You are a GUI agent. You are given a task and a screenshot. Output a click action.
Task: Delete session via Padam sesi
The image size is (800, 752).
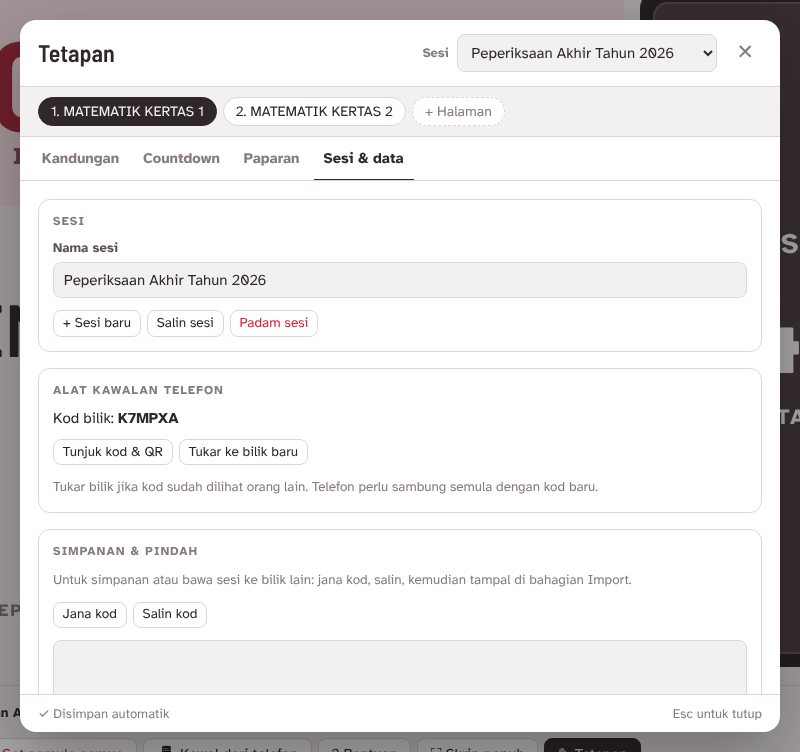[x=273, y=323]
